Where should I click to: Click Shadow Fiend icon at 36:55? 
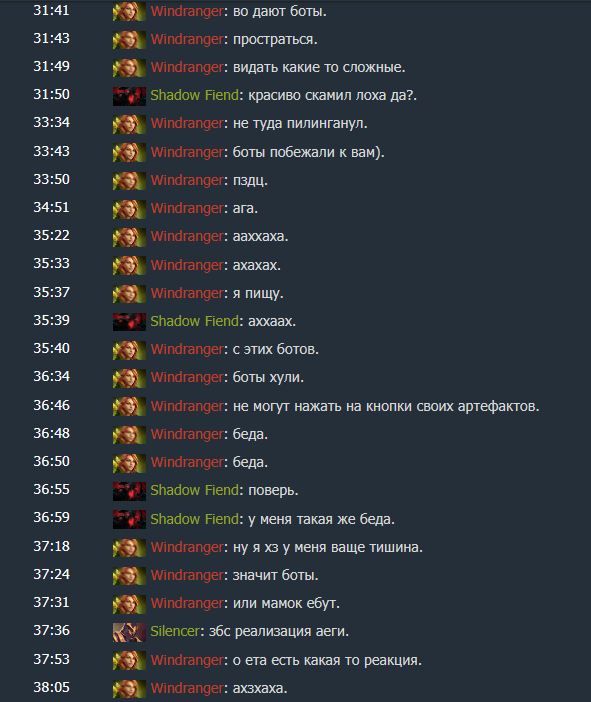pos(129,491)
